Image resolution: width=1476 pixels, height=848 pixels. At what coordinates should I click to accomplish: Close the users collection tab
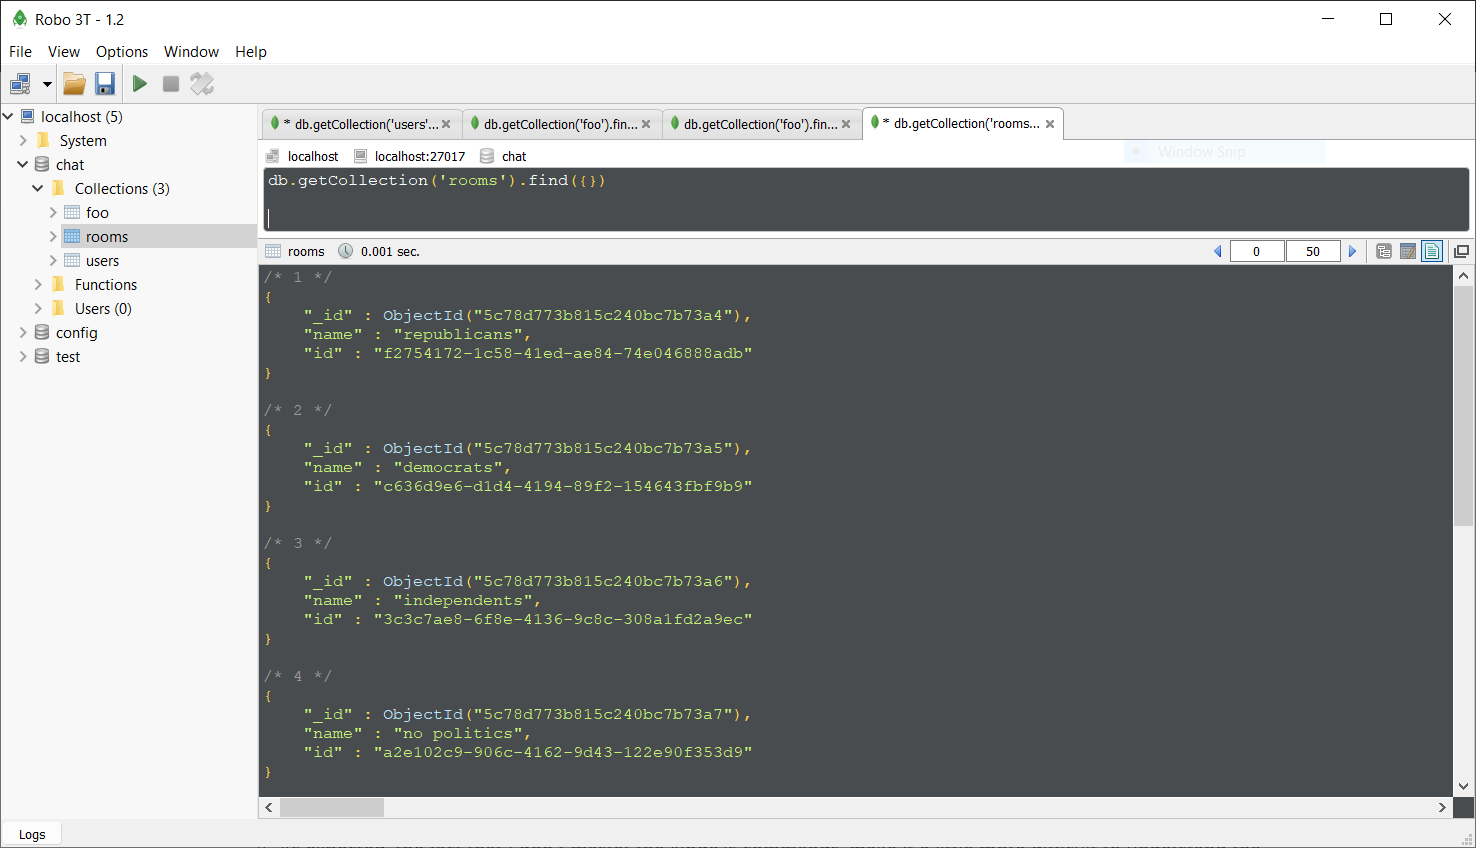point(446,124)
